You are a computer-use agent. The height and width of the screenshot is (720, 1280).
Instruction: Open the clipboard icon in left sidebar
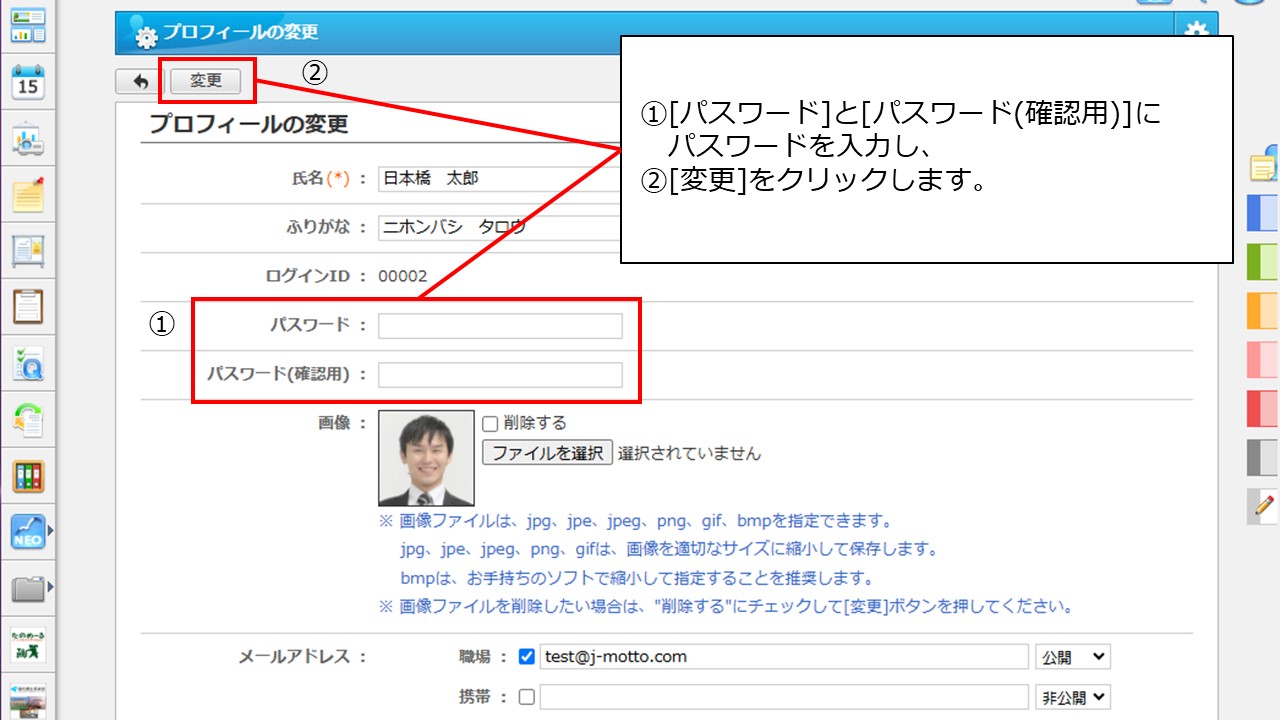28,307
